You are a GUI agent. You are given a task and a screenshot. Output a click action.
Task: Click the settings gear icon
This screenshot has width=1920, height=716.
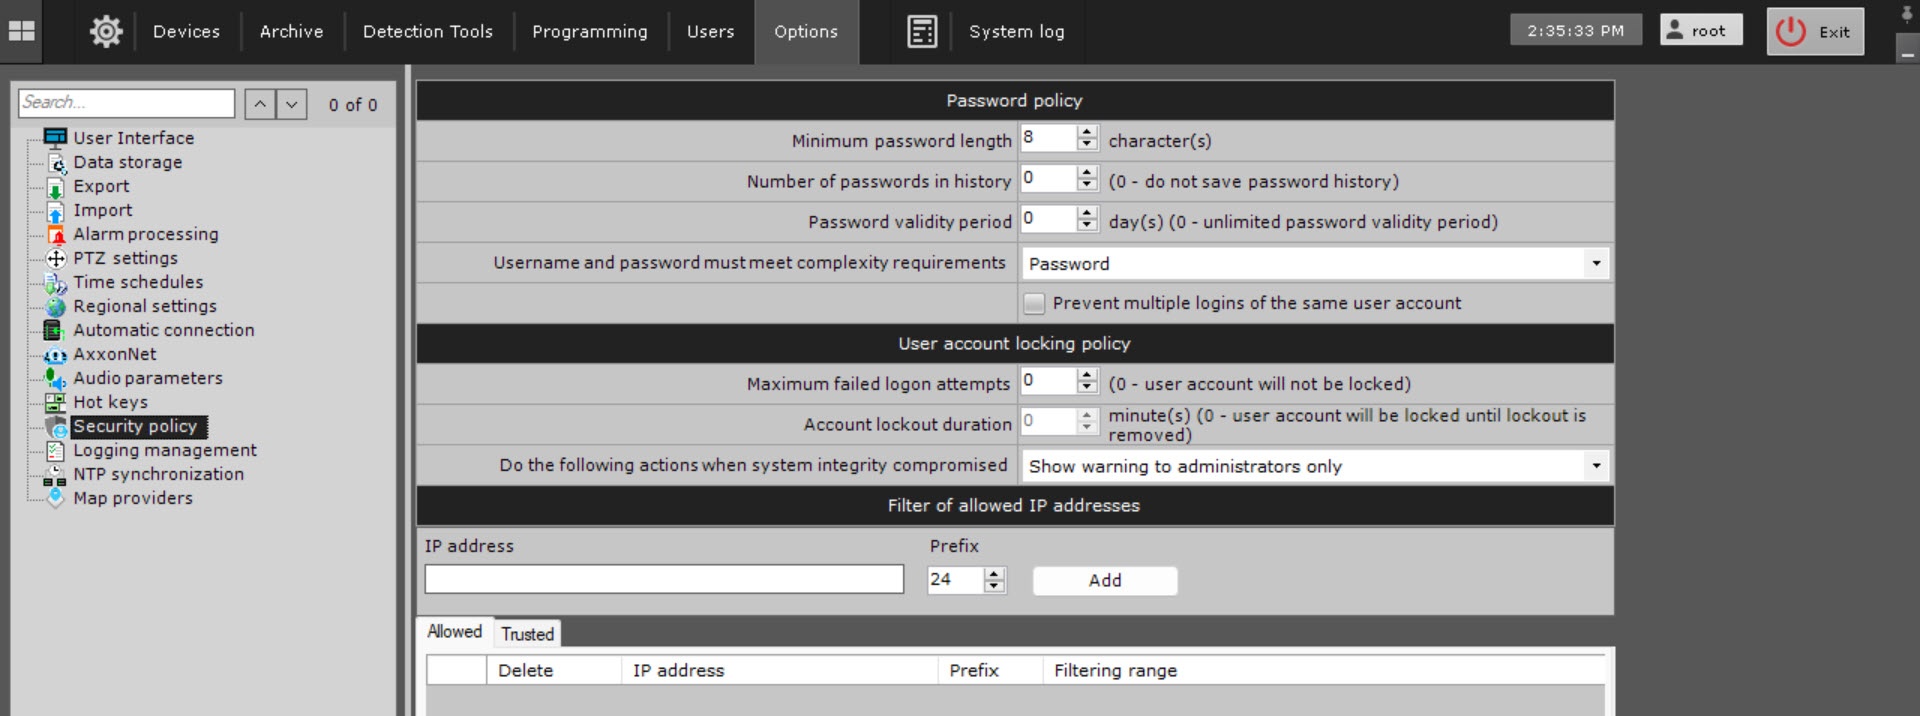(106, 31)
